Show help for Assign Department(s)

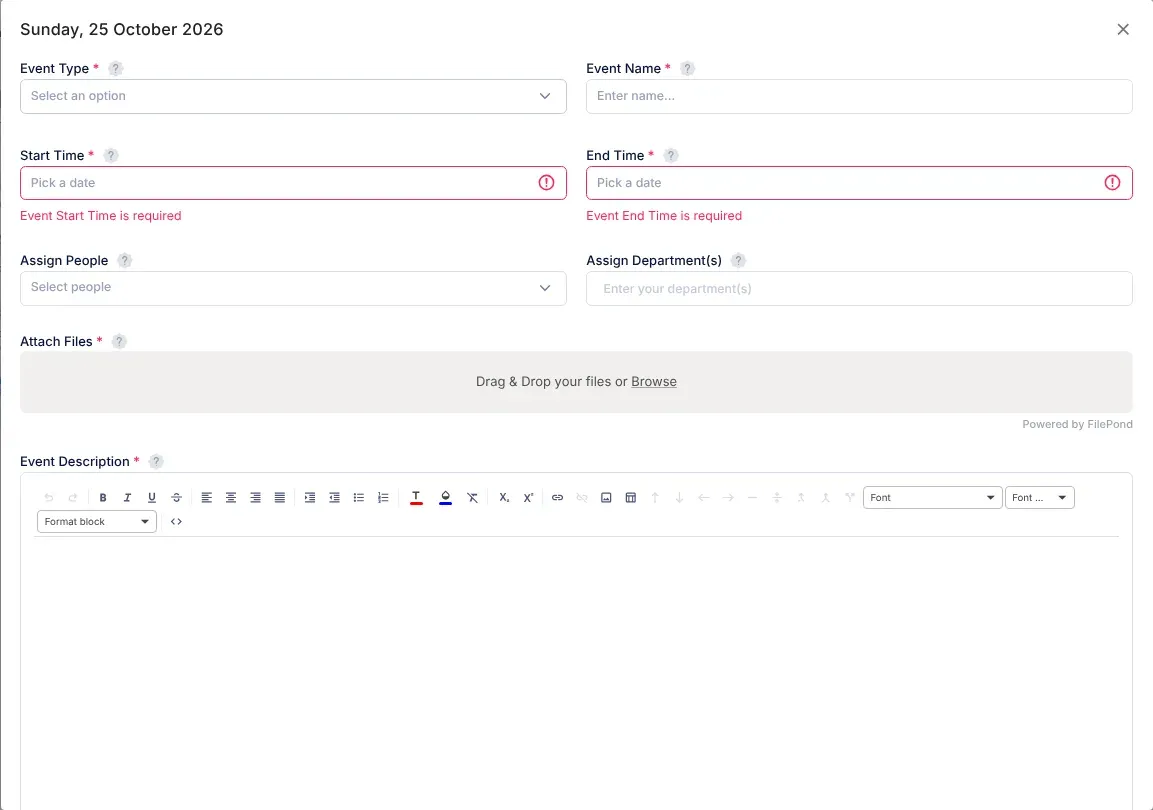[738, 260]
